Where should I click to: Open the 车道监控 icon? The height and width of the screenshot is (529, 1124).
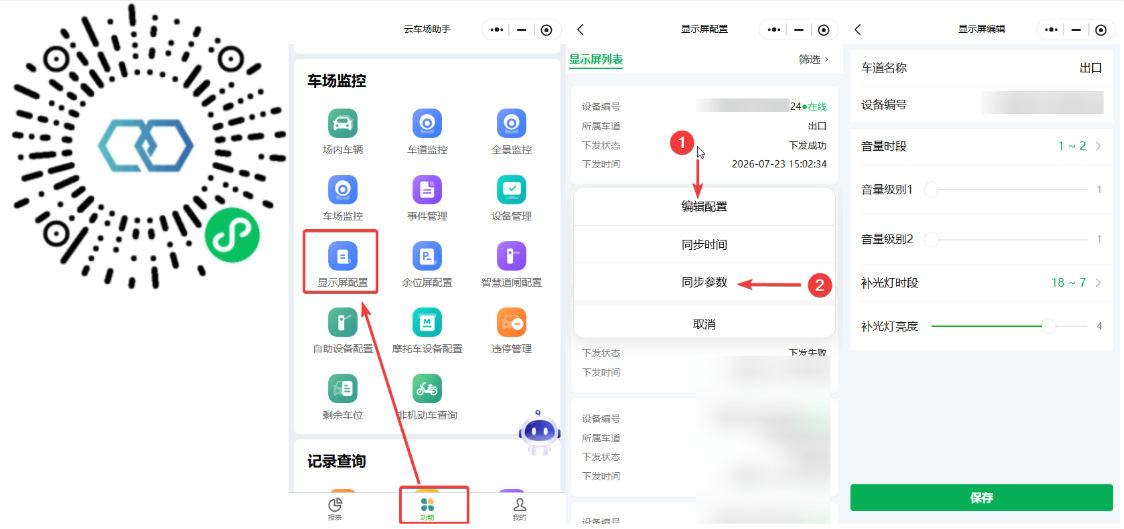click(x=427, y=123)
